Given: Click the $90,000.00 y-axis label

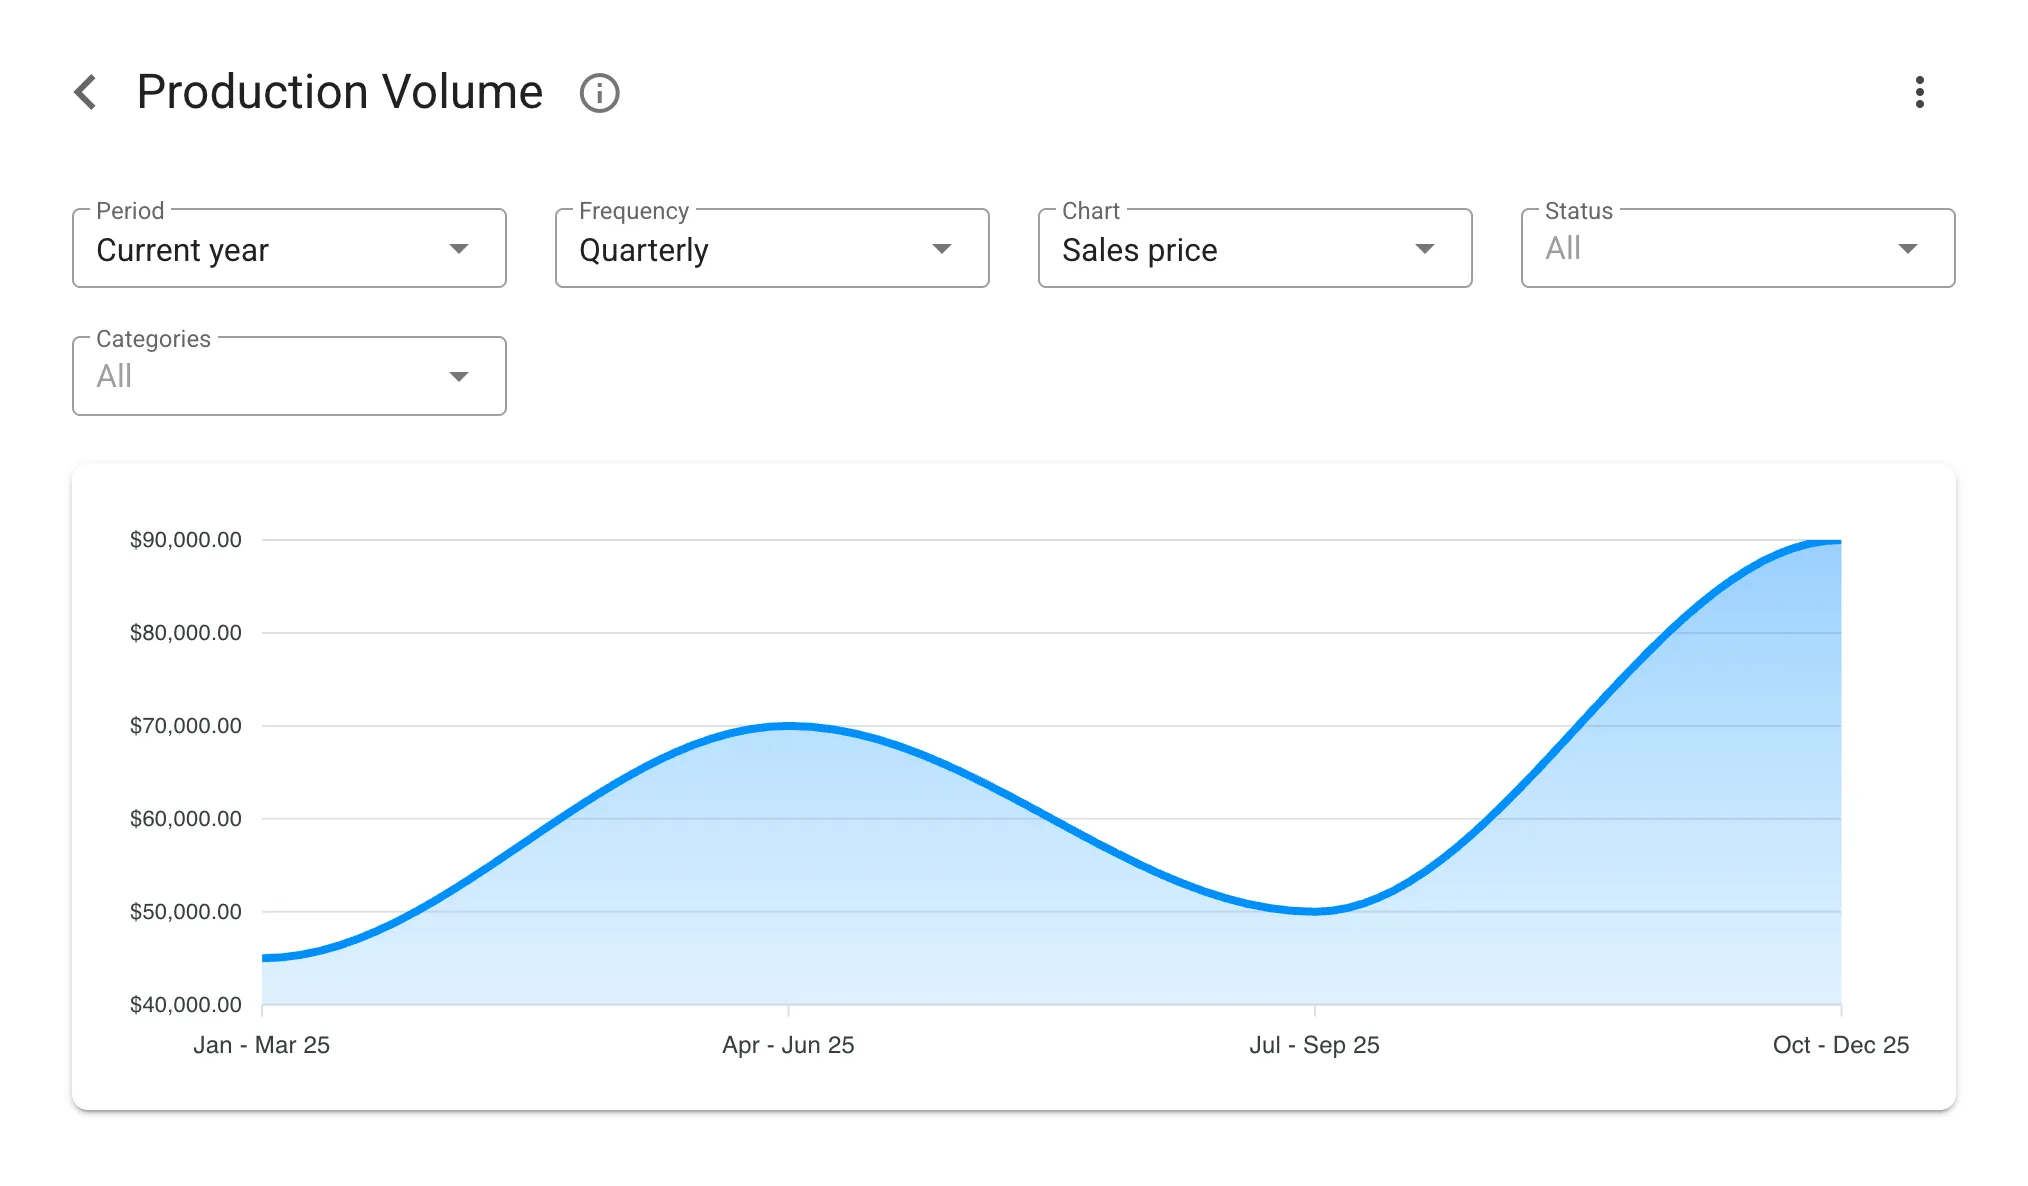Looking at the screenshot, I should (x=186, y=539).
